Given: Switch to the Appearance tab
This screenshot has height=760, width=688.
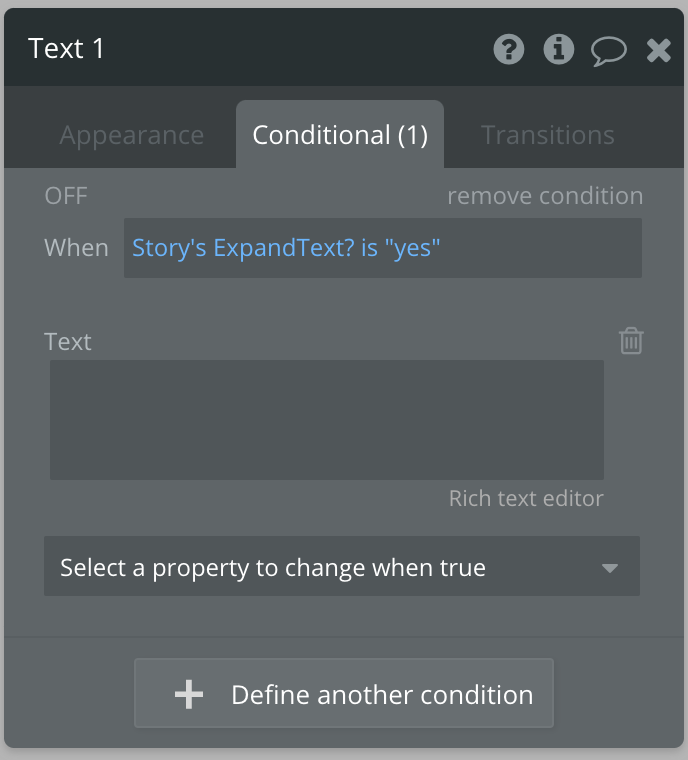Looking at the screenshot, I should point(131,135).
